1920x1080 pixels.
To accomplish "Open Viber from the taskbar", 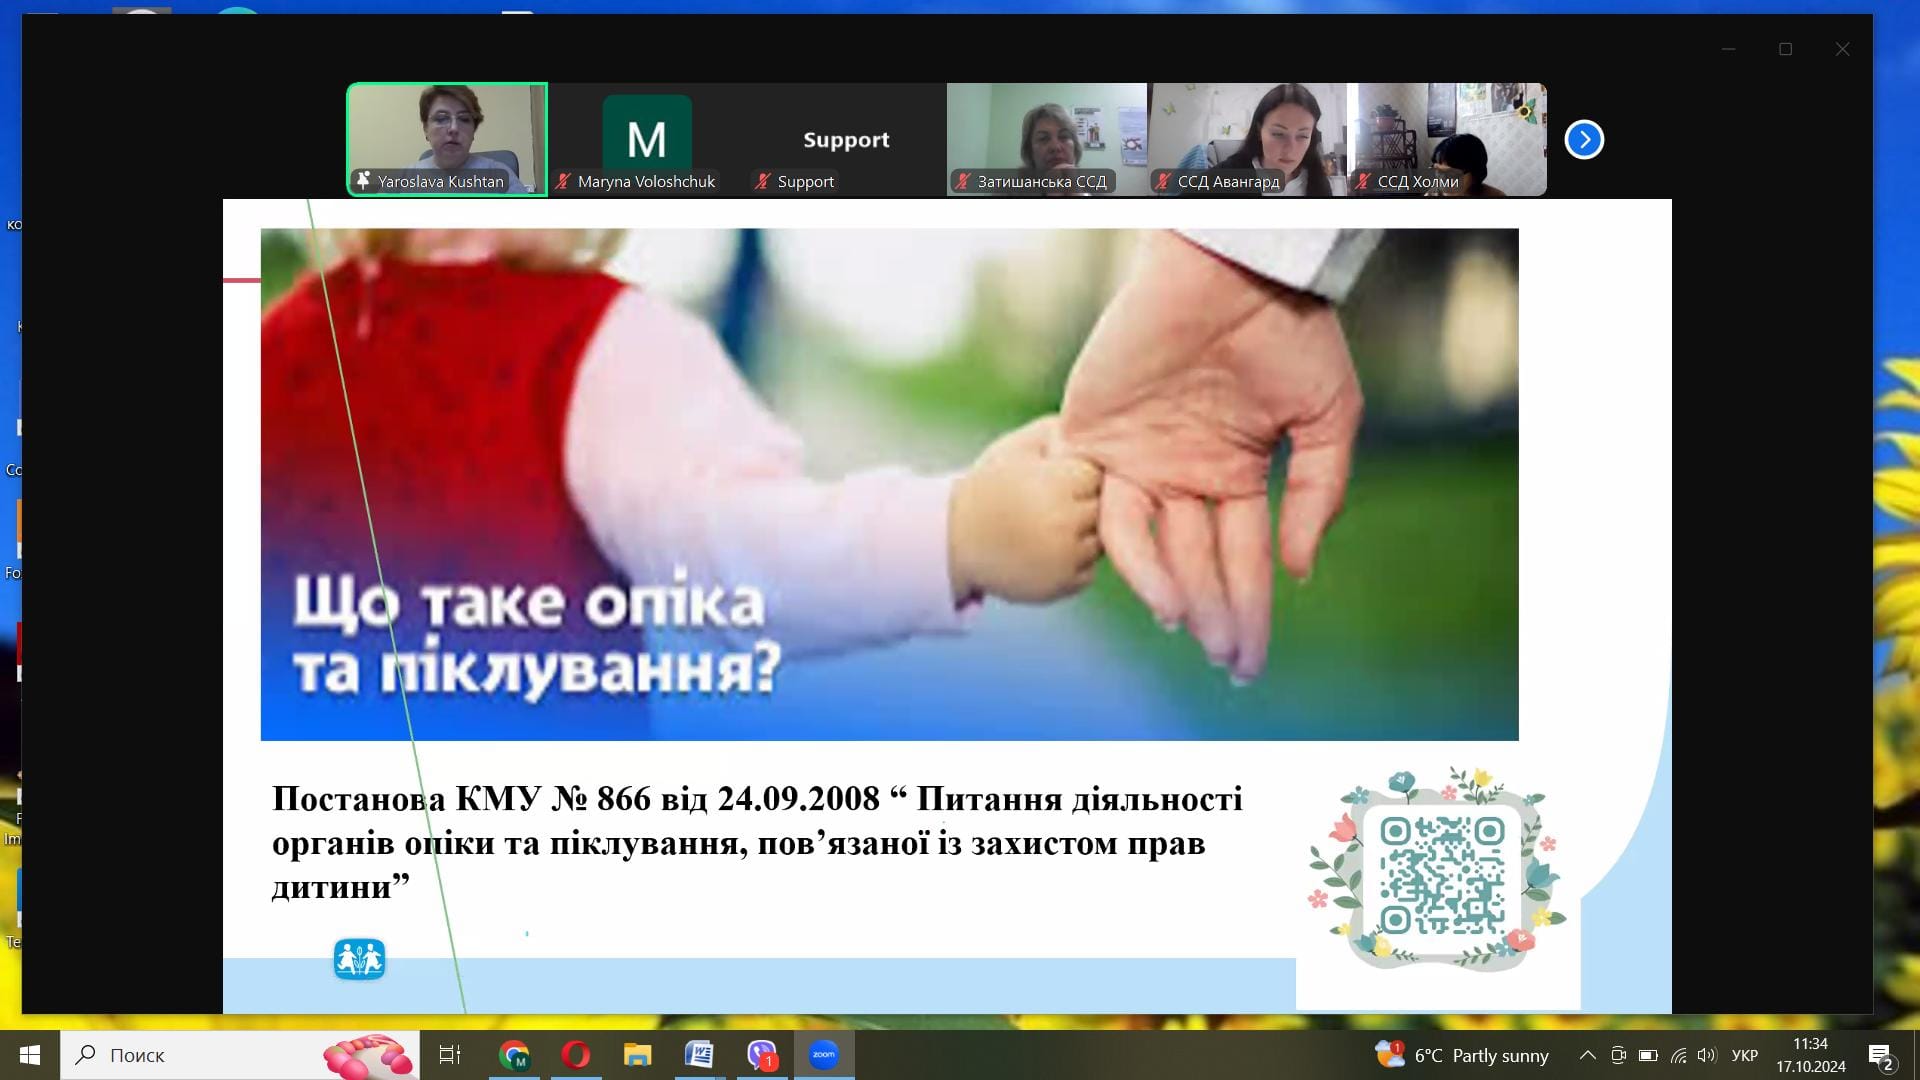I will [x=762, y=1055].
